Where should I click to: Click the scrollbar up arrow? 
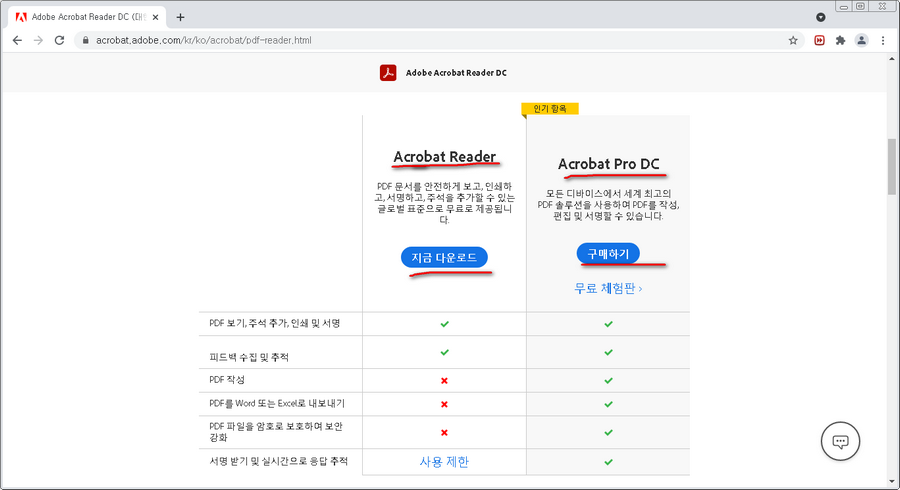891,59
